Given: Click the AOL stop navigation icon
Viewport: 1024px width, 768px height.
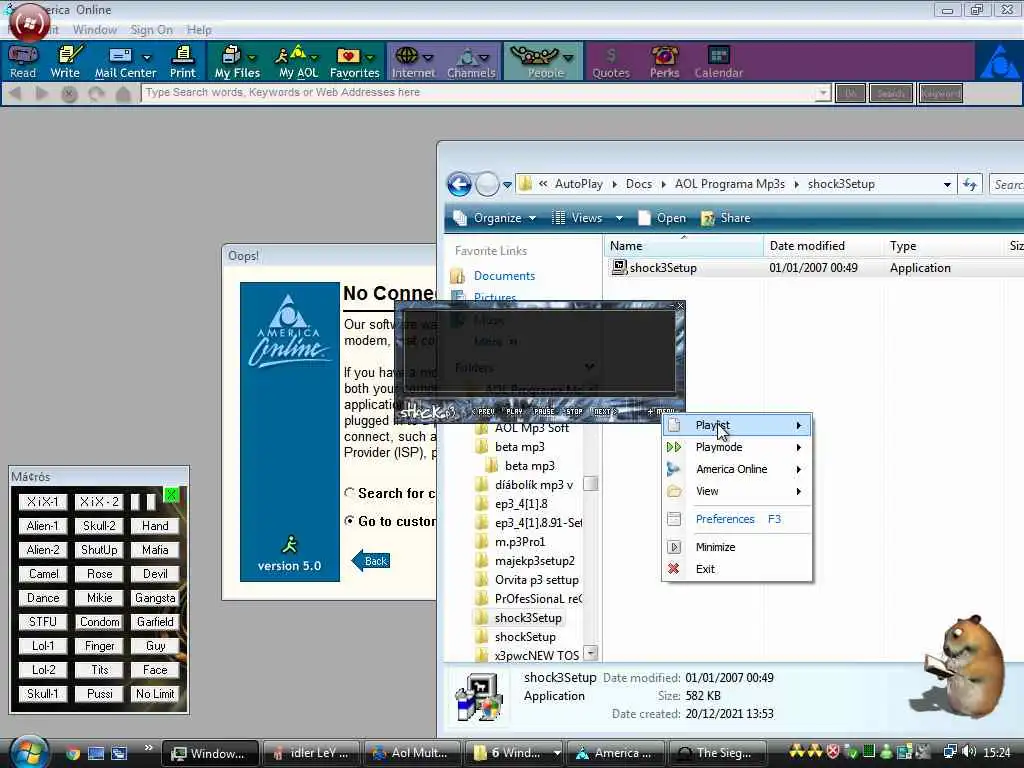Looking at the screenshot, I should point(69,94).
